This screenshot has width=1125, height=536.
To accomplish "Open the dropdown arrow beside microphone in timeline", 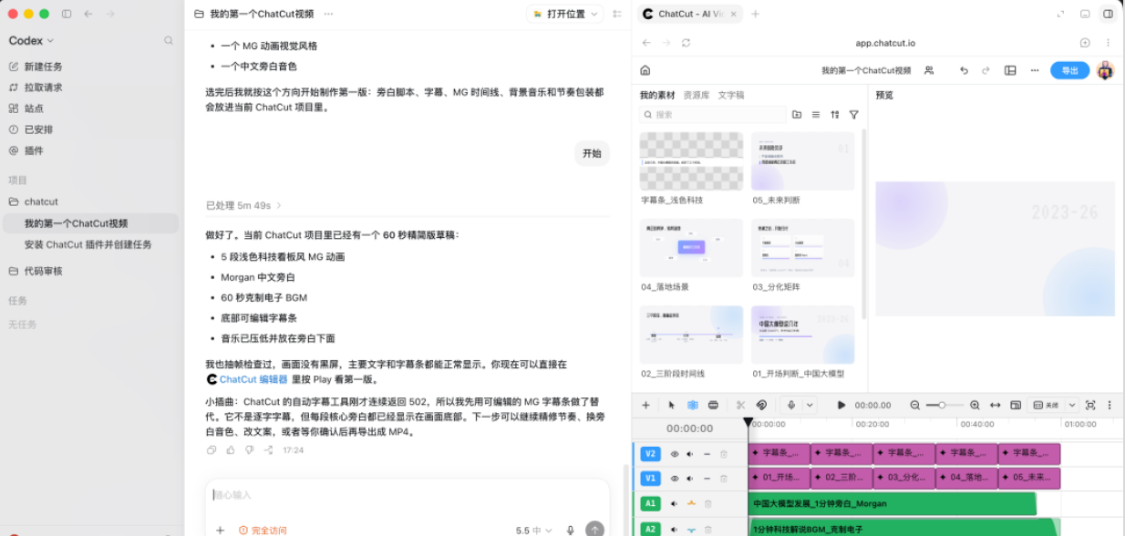I will [809, 405].
